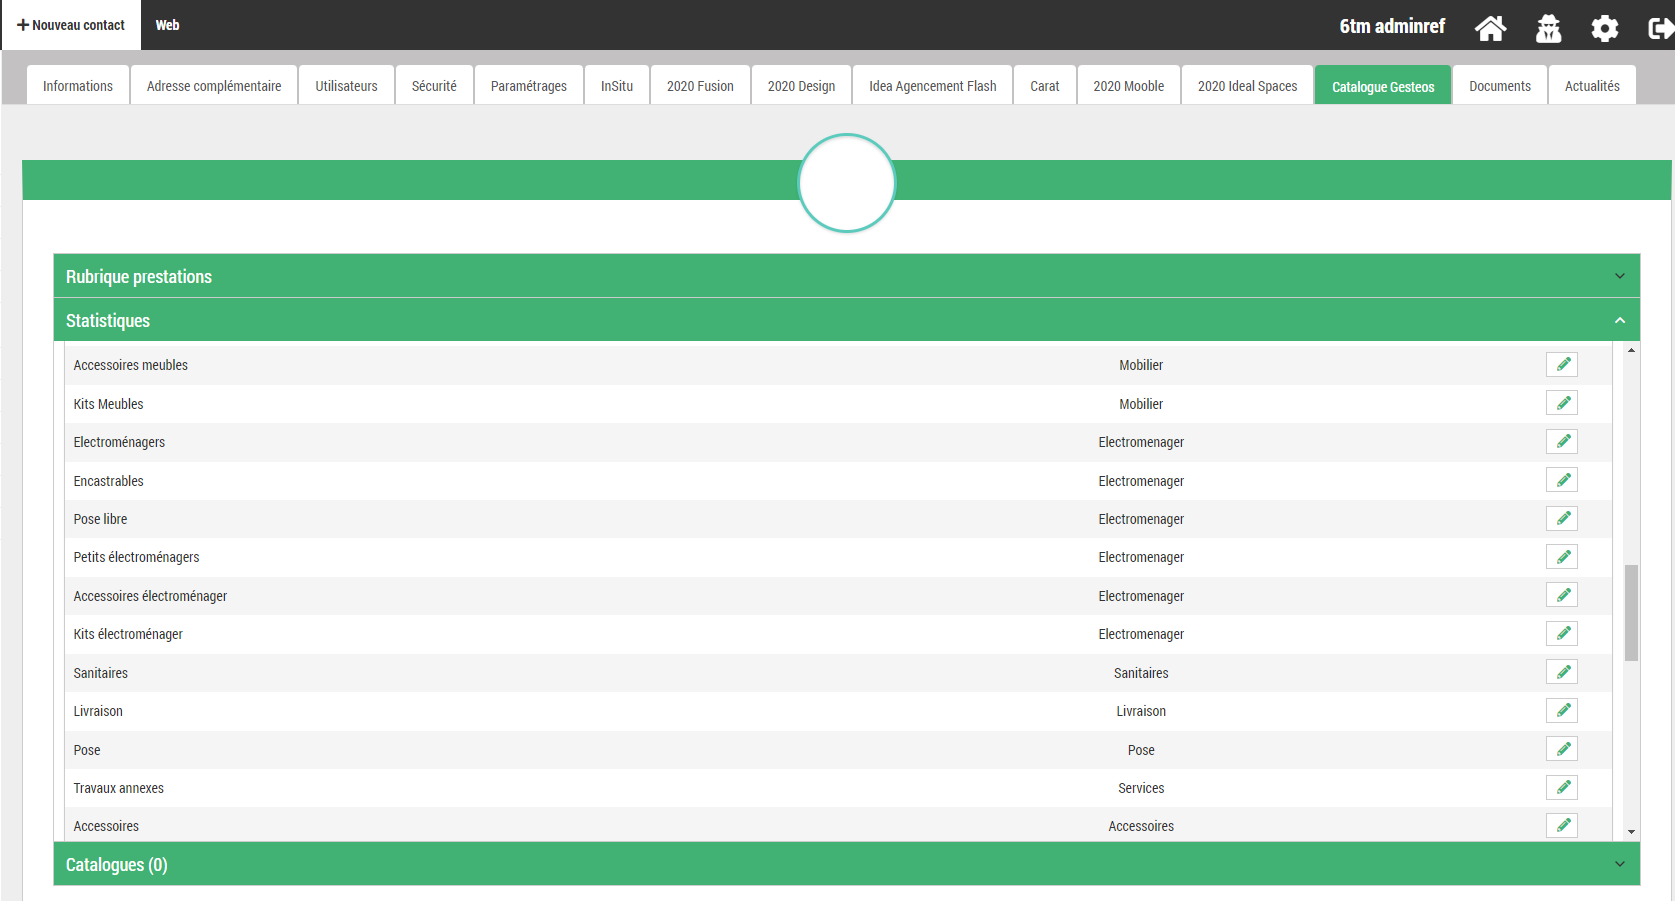Image resolution: width=1675 pixels, height=901 pixels.
Task: Click pencil icon for Pose libre
Action: (x=1561, y=519)
